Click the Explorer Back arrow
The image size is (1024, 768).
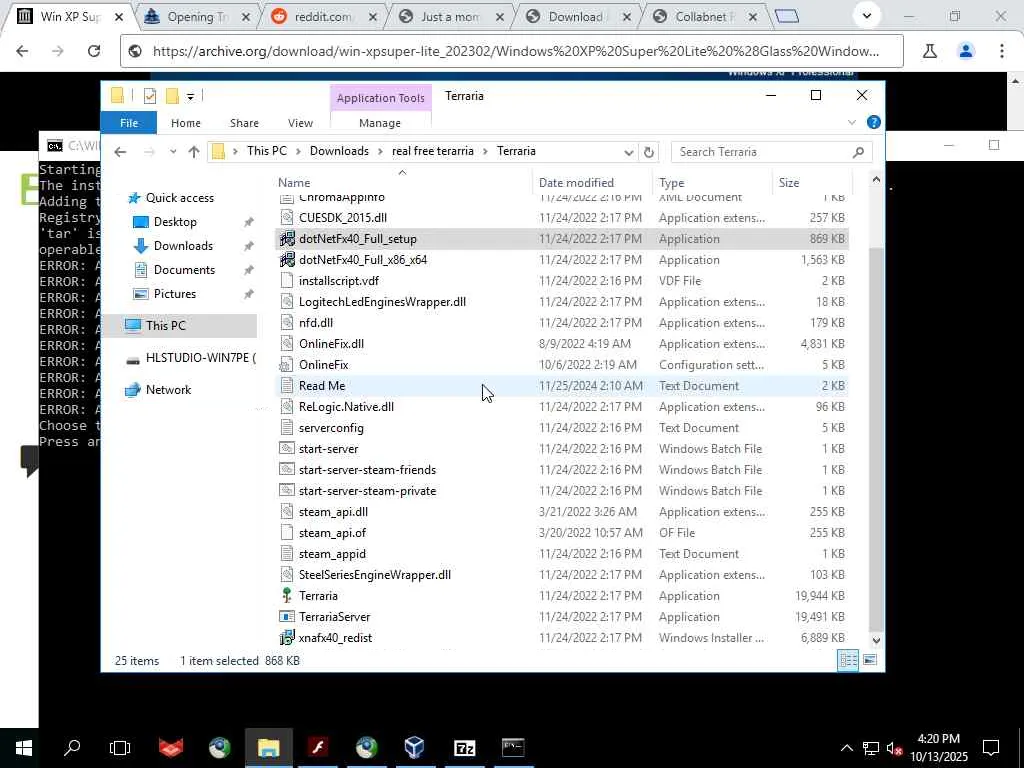click(120, 152)
